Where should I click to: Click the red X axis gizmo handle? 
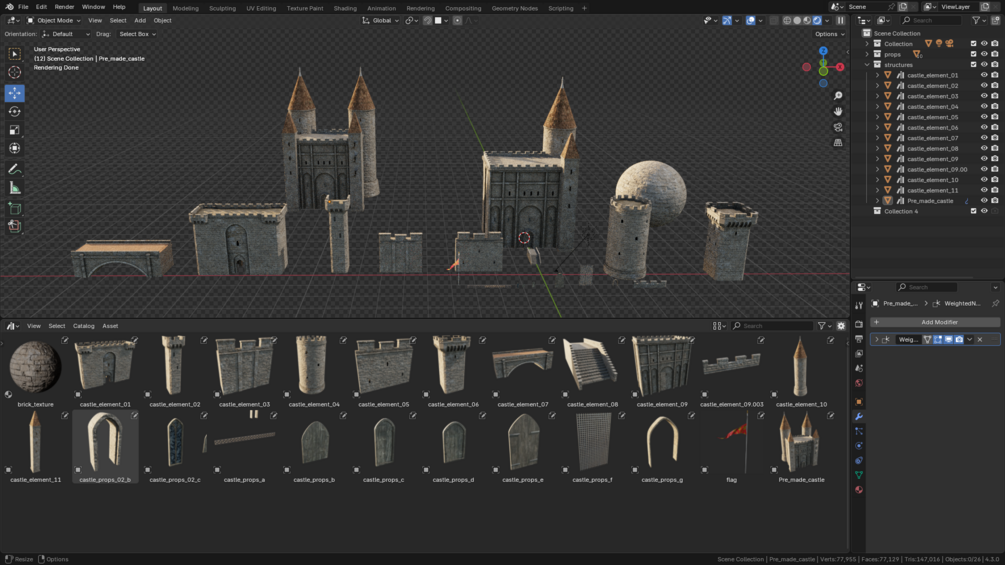(x=839, y=67)
